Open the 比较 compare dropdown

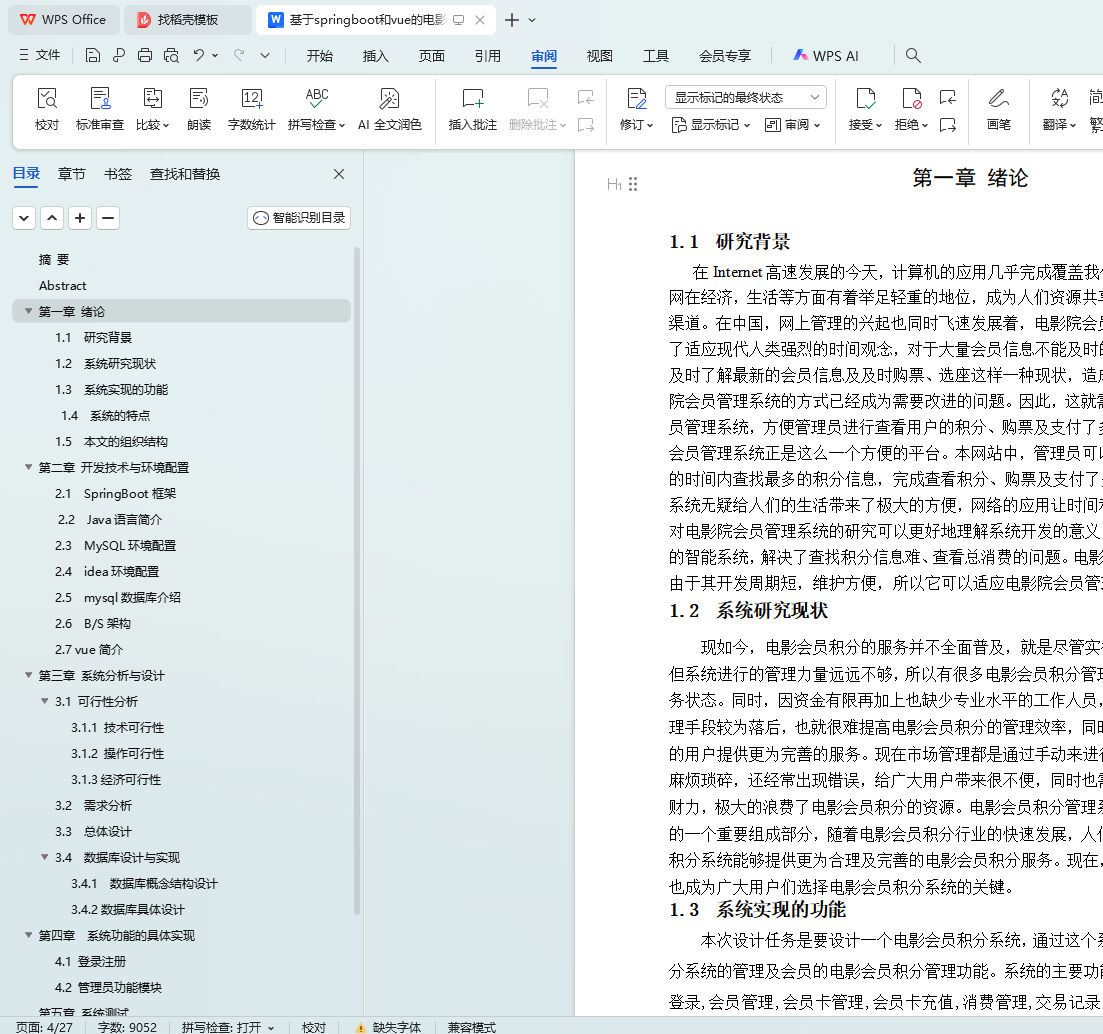pos(153,108)
